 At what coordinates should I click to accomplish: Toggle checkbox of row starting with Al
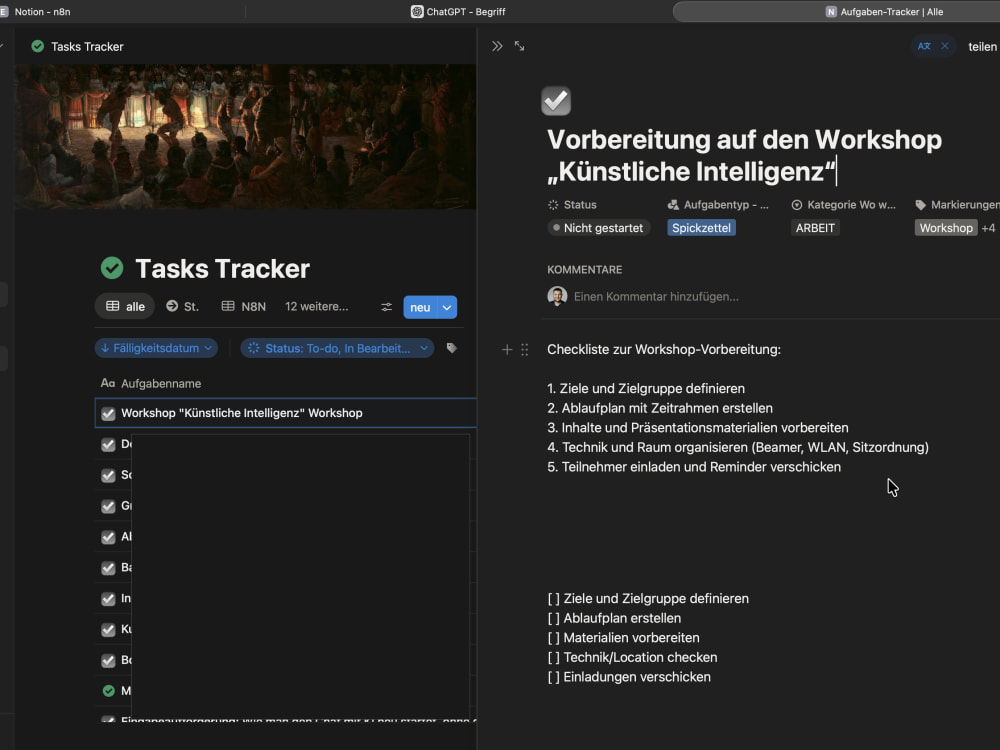(x=108, y=538)
